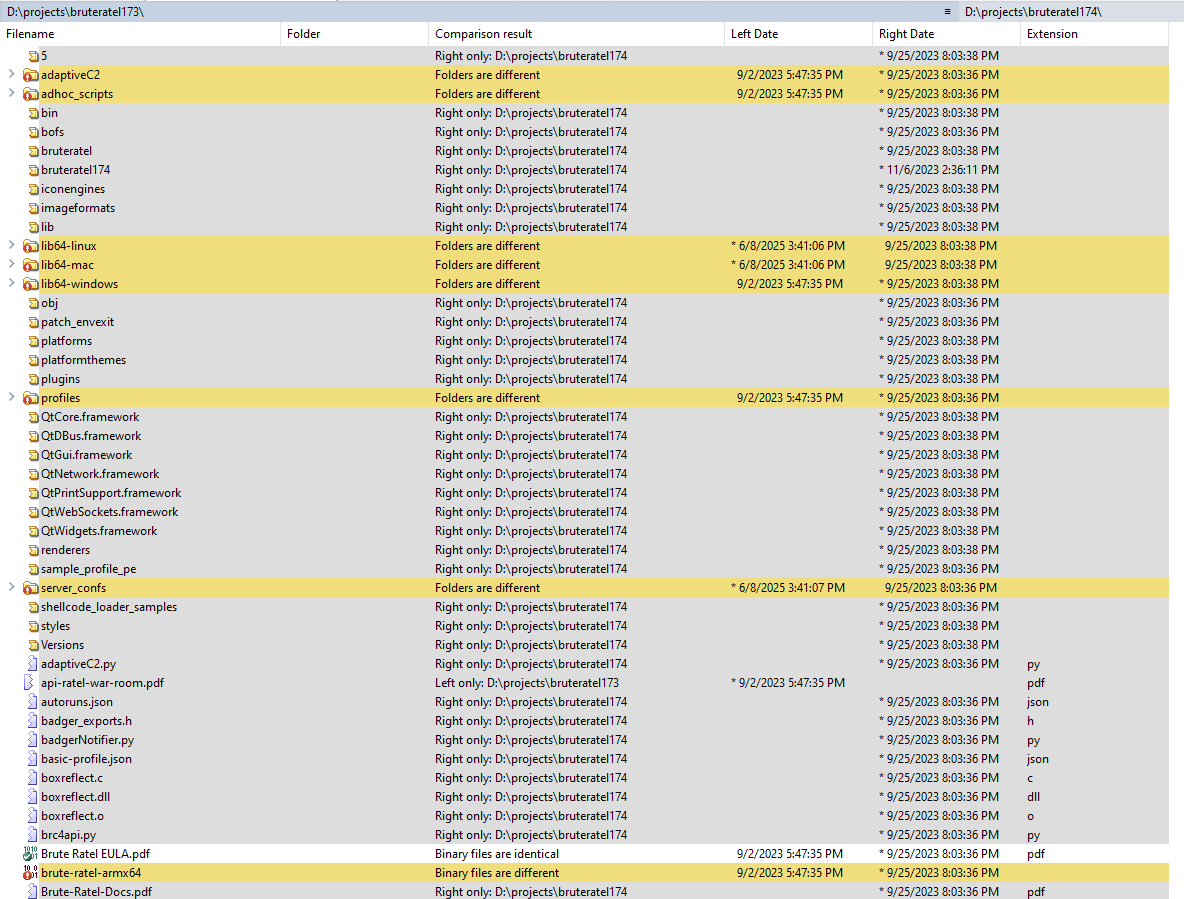Click the folder icon for item 5
Image resolution: width=1184 pixels, height=899 pixels.
click(33, 56)
